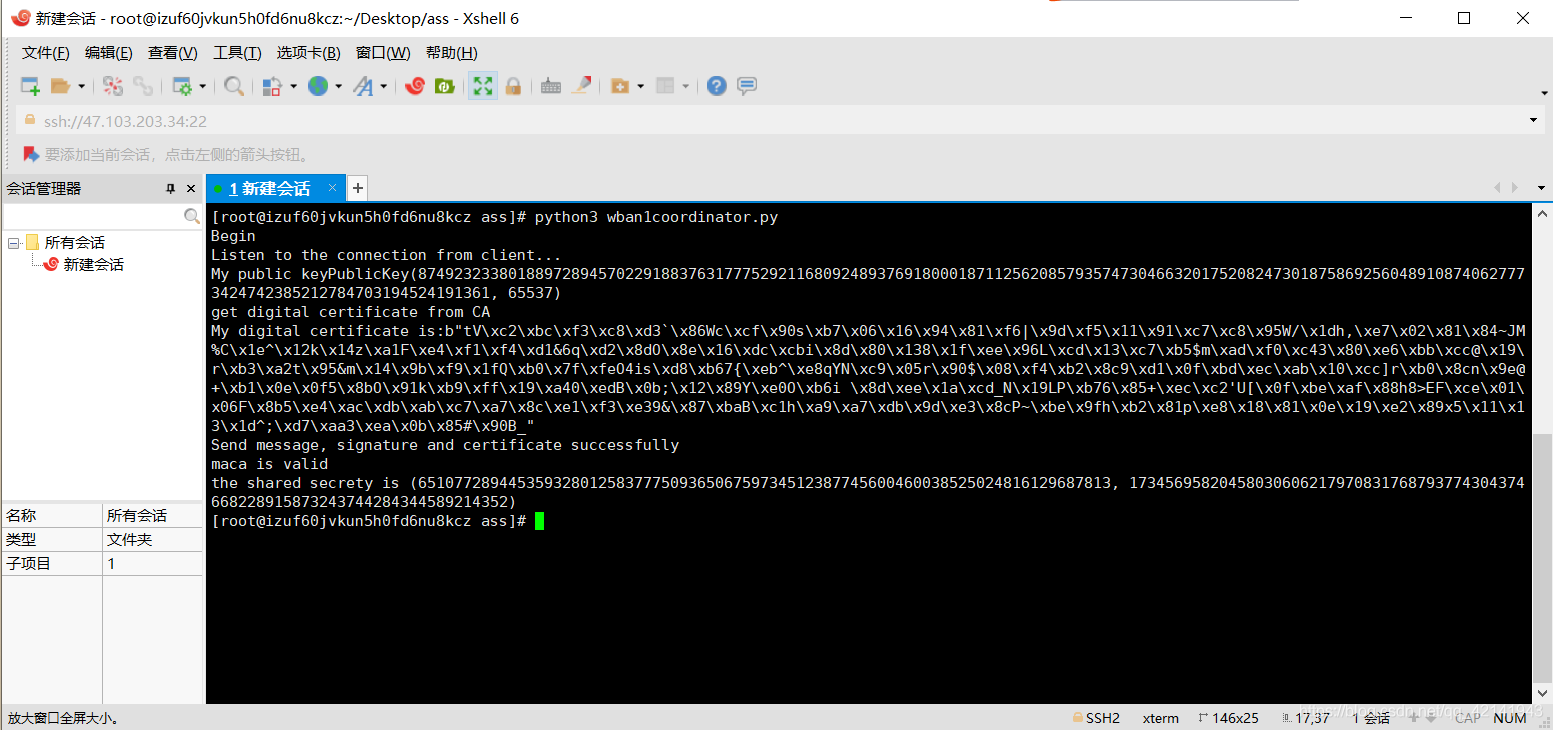Click the color scheme icon
Image resolution: width=1553 pixels, height=730 pixels.
point(272,86)
